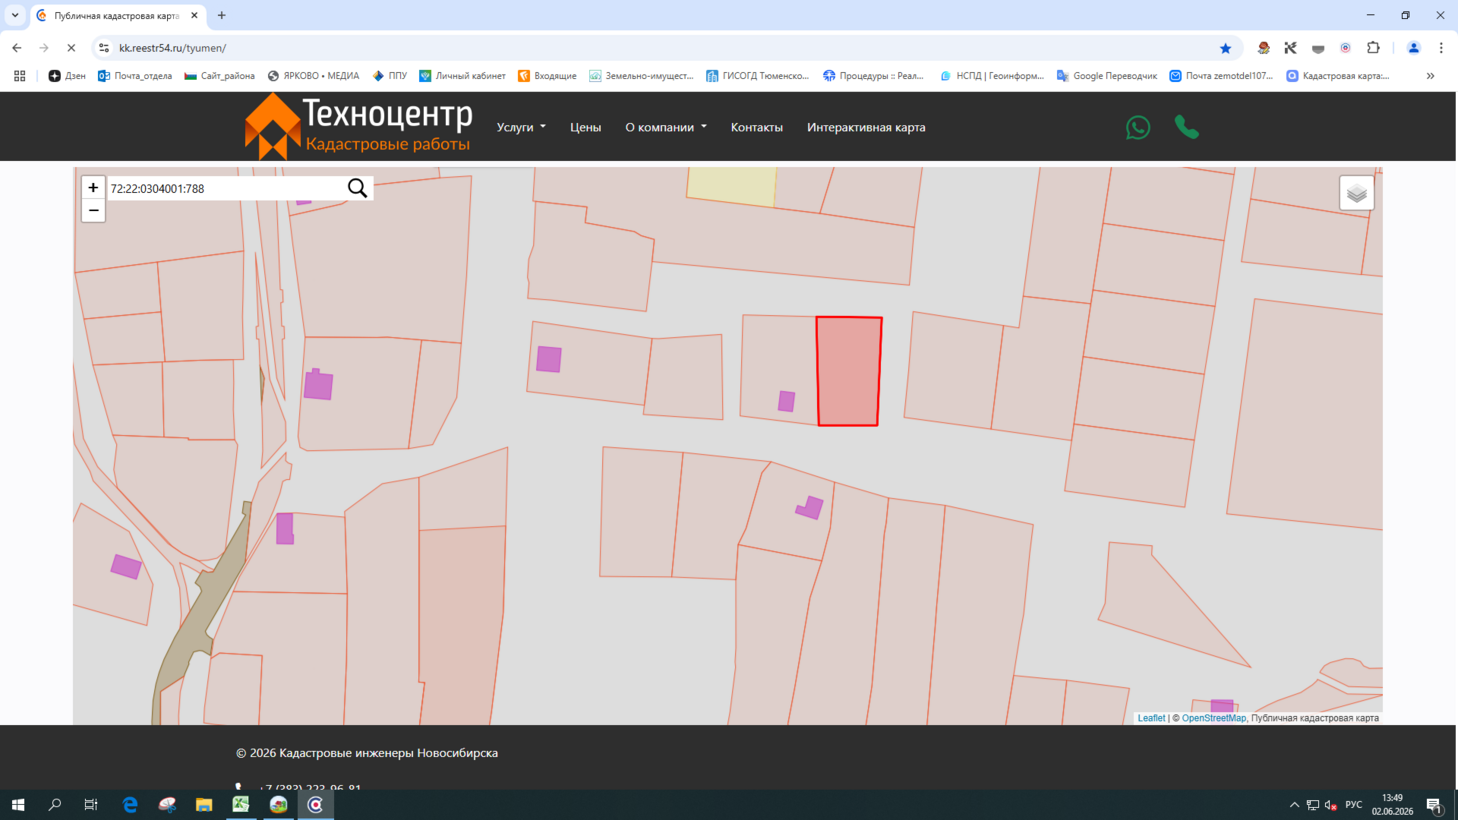
Task: Open the Google Переводчик bookmark
Action: (x=1107, y=76)
